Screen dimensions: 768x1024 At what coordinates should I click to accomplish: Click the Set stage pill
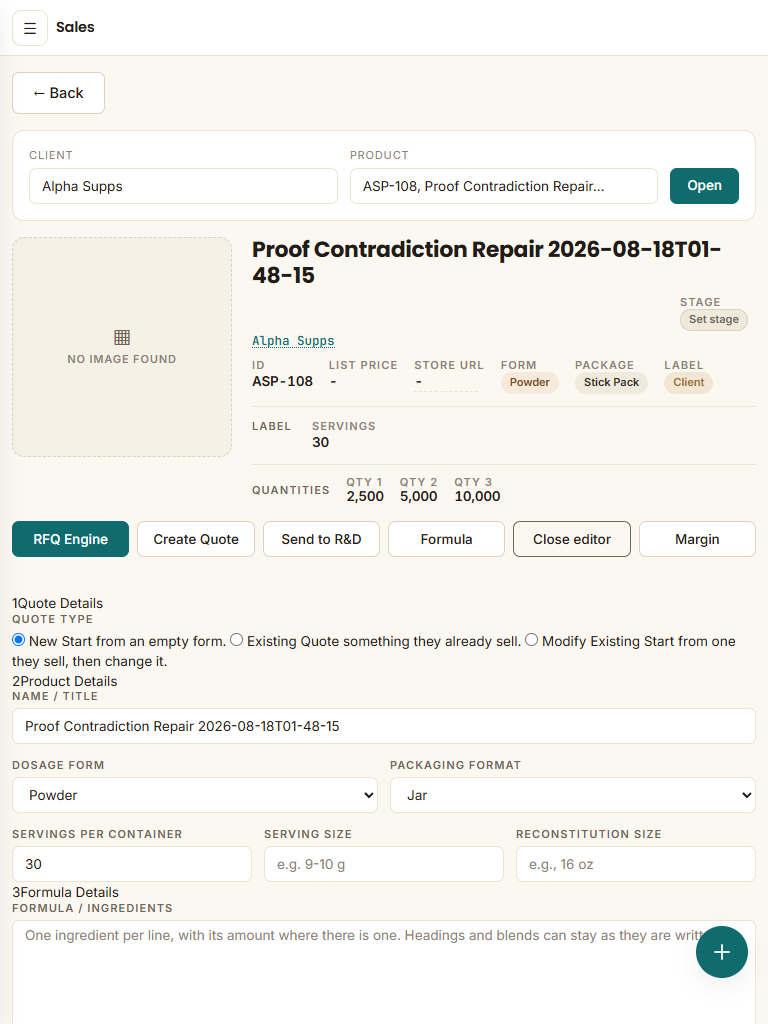[x=714, y=319]
